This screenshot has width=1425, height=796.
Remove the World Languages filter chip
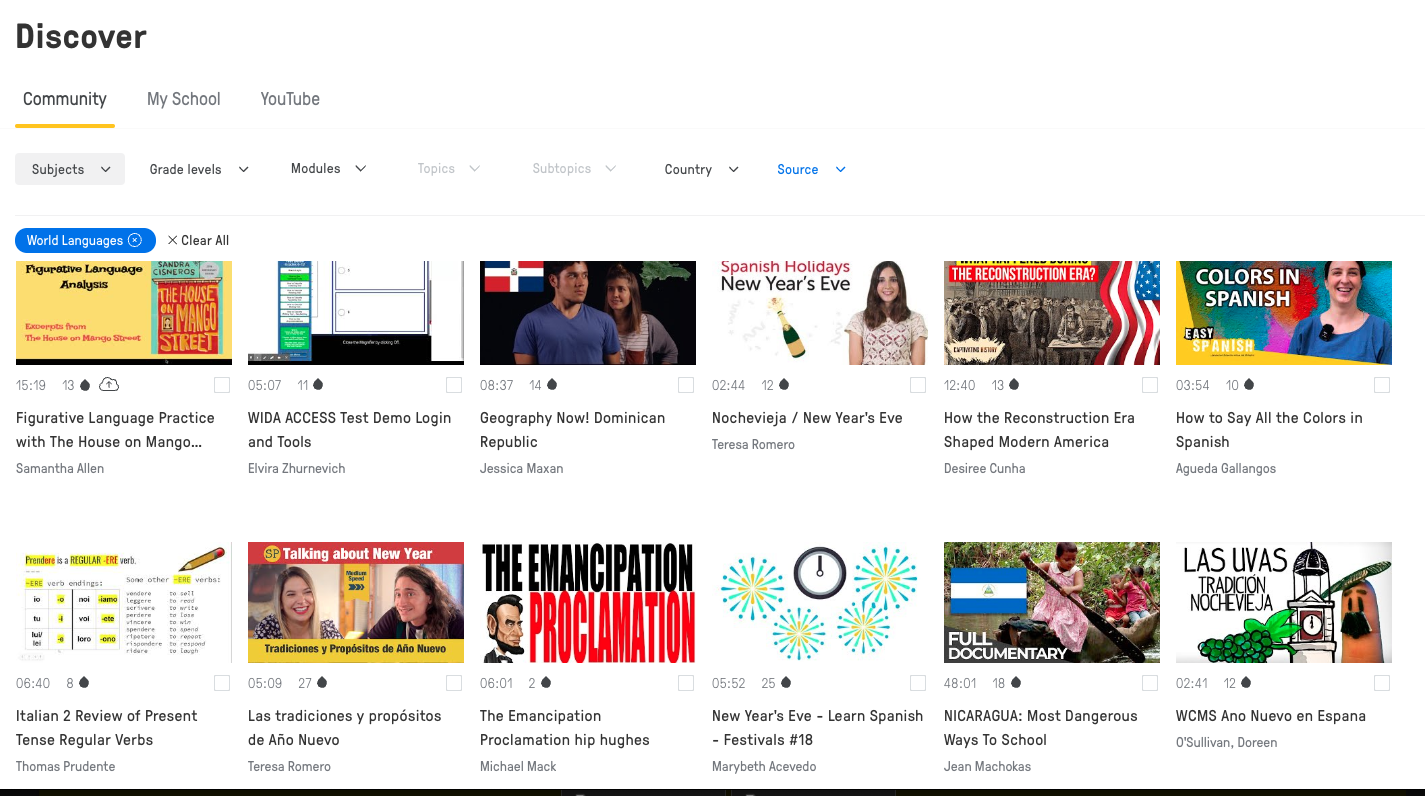tap(137, 240)
